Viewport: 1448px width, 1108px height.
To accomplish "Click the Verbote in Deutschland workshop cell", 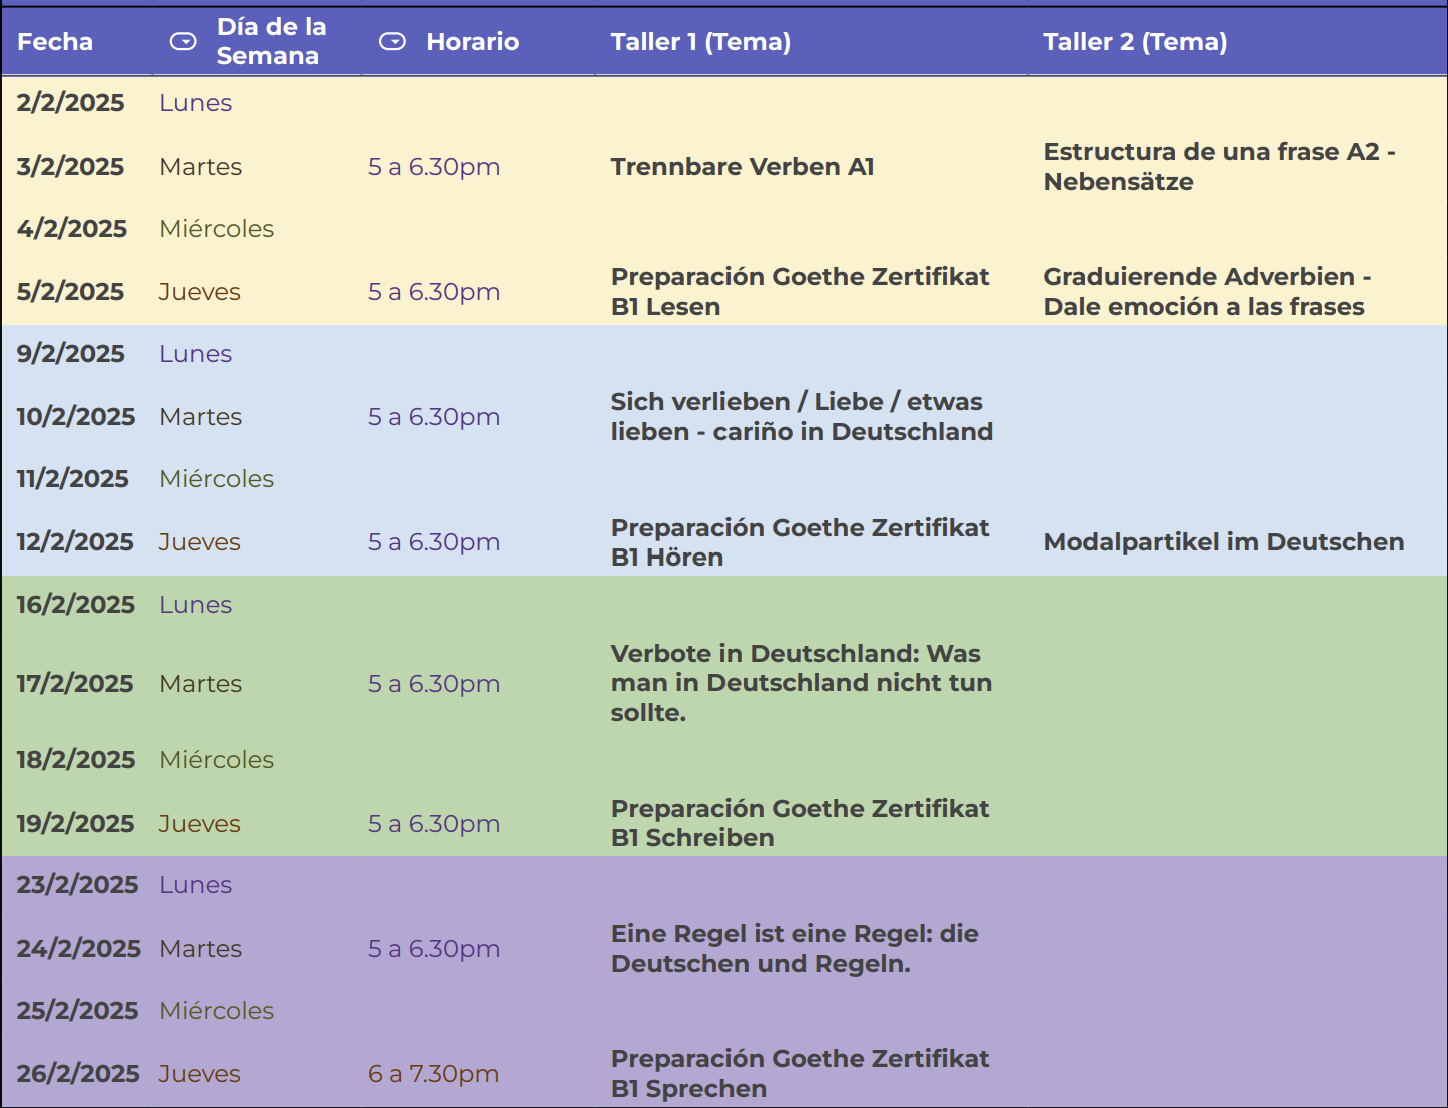I will (800, 683).
